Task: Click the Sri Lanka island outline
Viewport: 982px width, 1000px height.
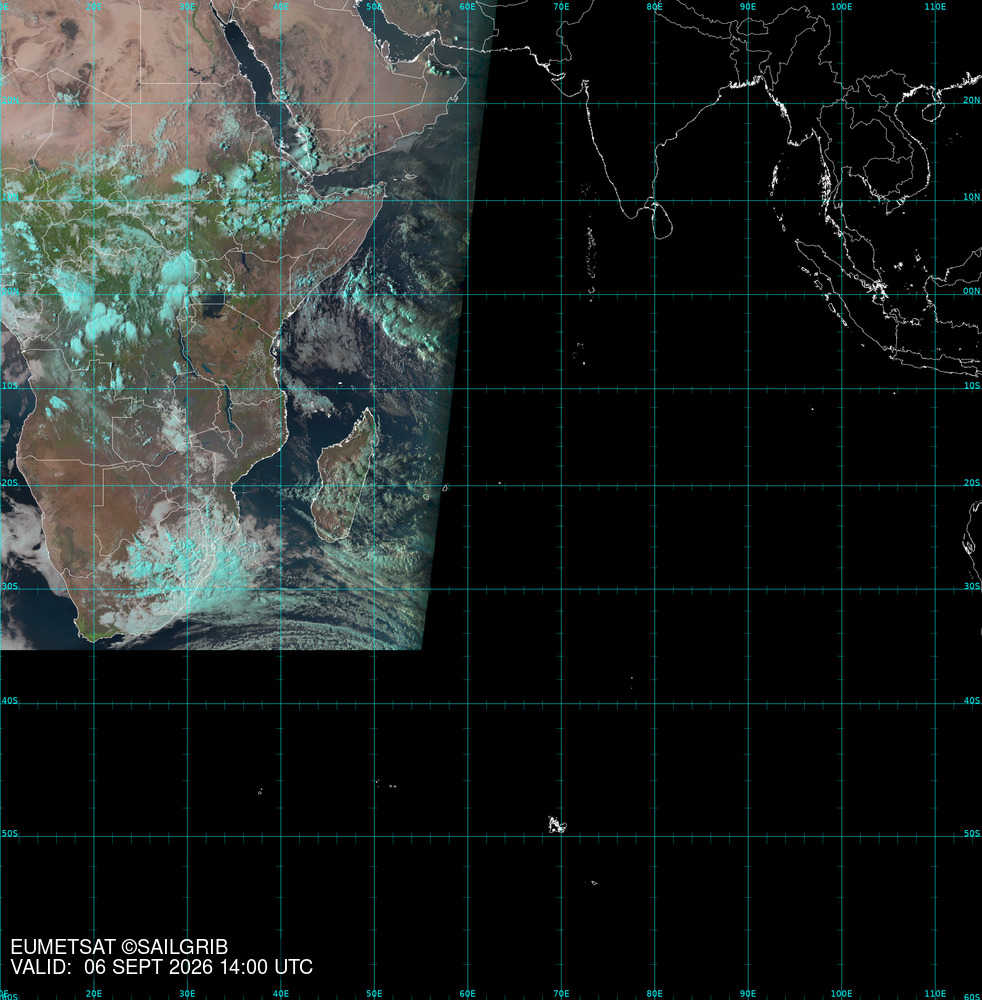Action: pos(662,220)
